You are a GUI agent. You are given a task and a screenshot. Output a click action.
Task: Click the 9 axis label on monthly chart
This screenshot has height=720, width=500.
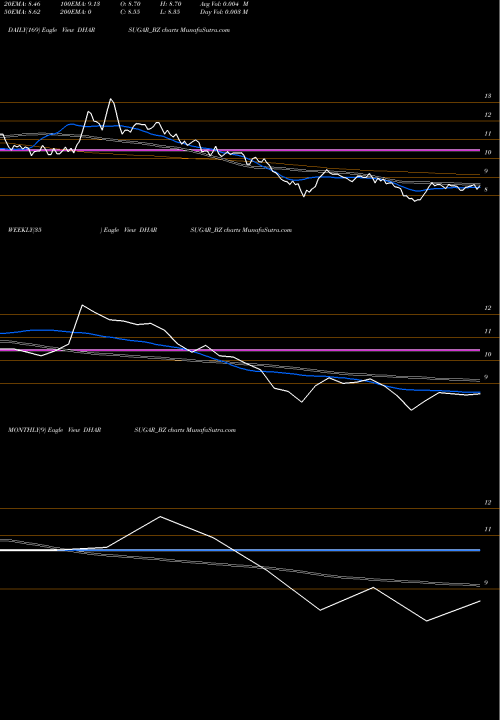[488, 583]
